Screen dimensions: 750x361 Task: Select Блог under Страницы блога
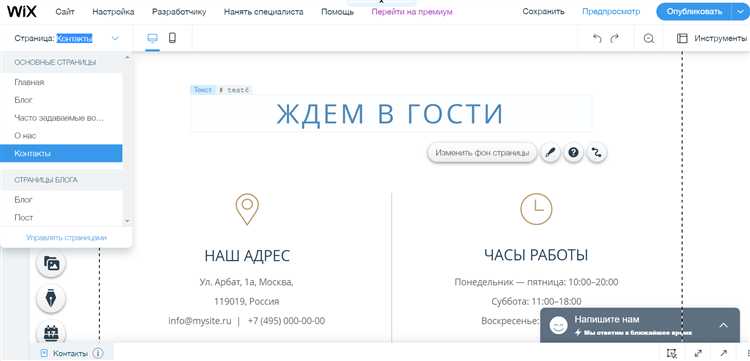tap(61, 199)
